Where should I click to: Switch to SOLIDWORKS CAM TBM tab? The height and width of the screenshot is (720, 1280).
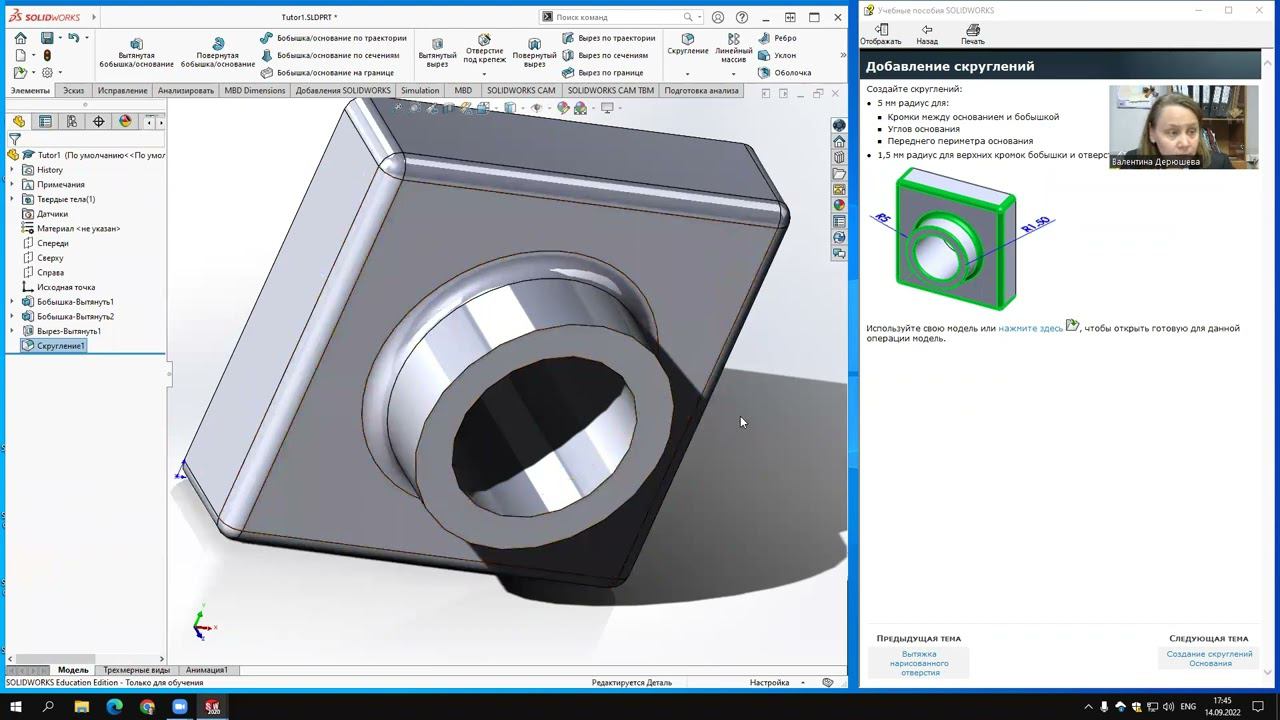pyautogui.click(x=610, y=90)
